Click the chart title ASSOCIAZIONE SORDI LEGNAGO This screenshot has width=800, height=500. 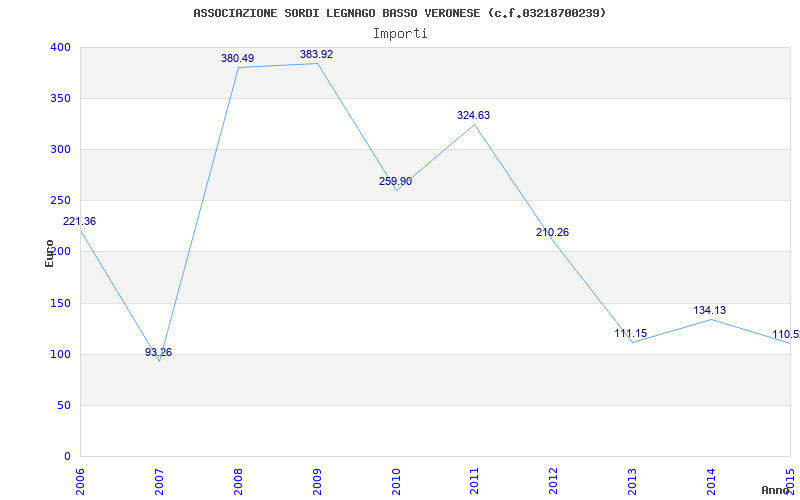tap(400, 13)
